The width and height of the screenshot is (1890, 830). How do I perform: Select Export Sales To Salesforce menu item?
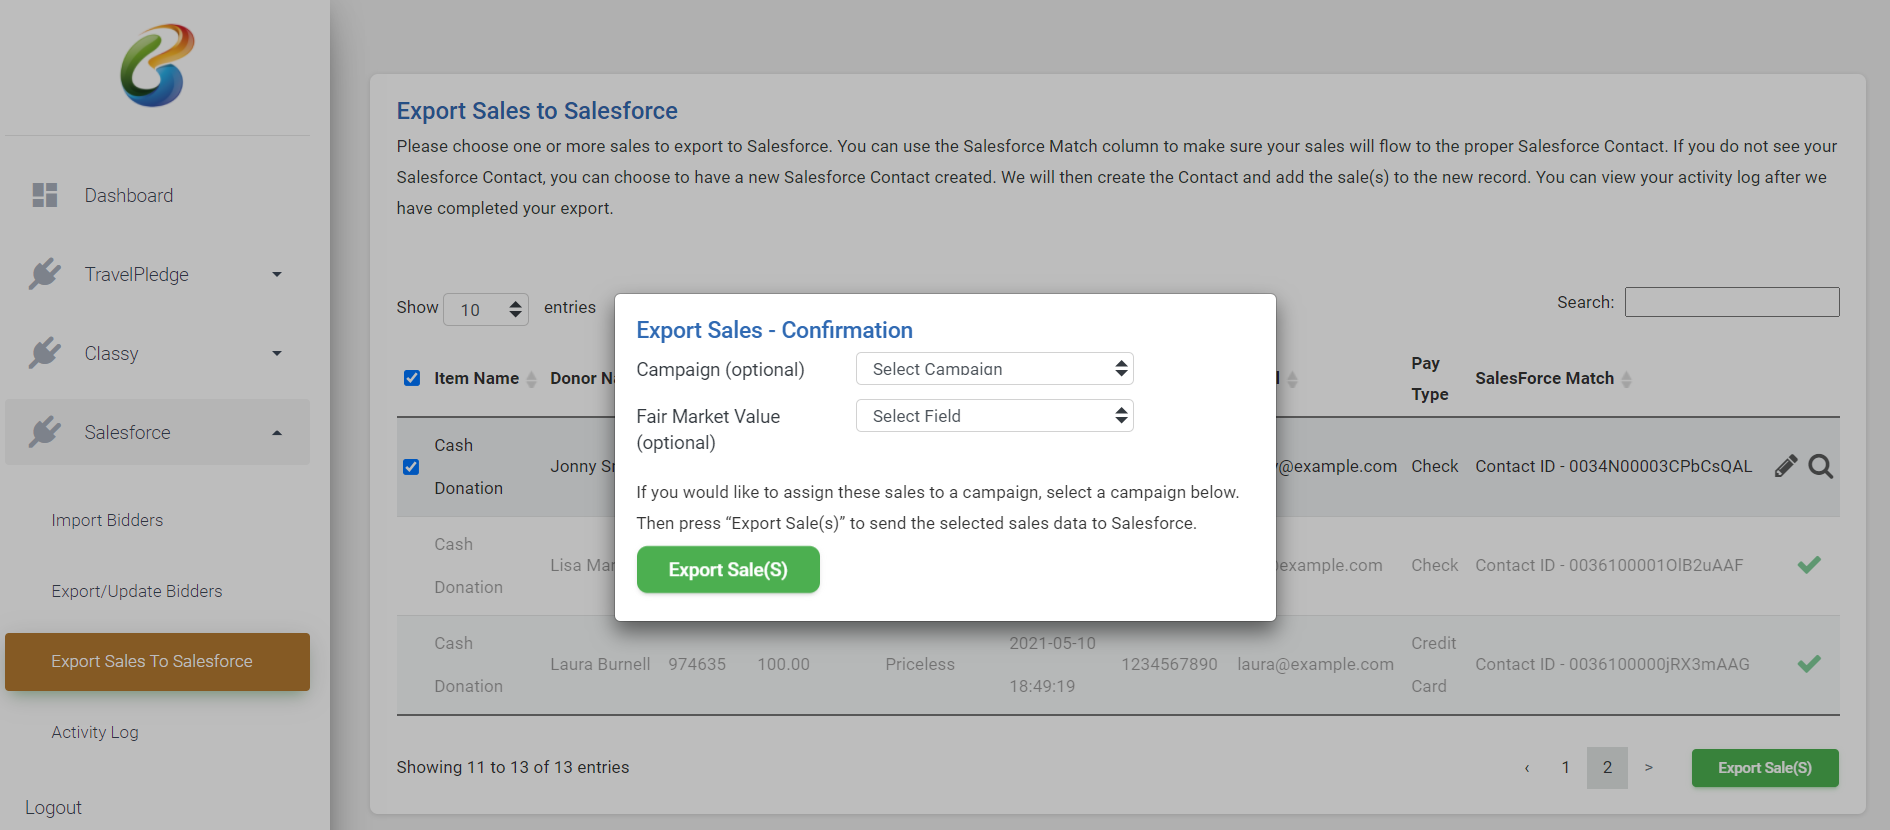pyautogui.click(x=157, y=662)
